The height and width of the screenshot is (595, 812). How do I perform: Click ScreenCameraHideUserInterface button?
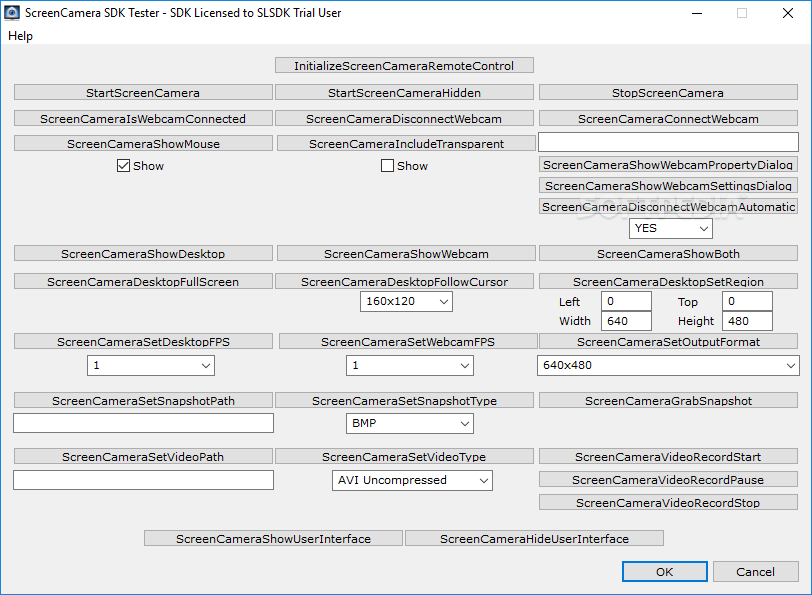pos(534,538)
